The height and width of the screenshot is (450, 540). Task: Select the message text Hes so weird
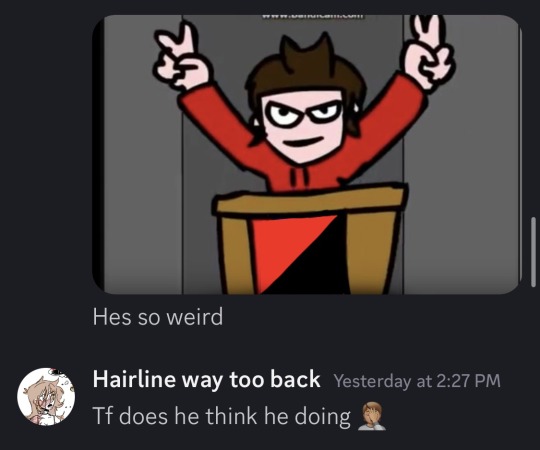pos(158,316)
